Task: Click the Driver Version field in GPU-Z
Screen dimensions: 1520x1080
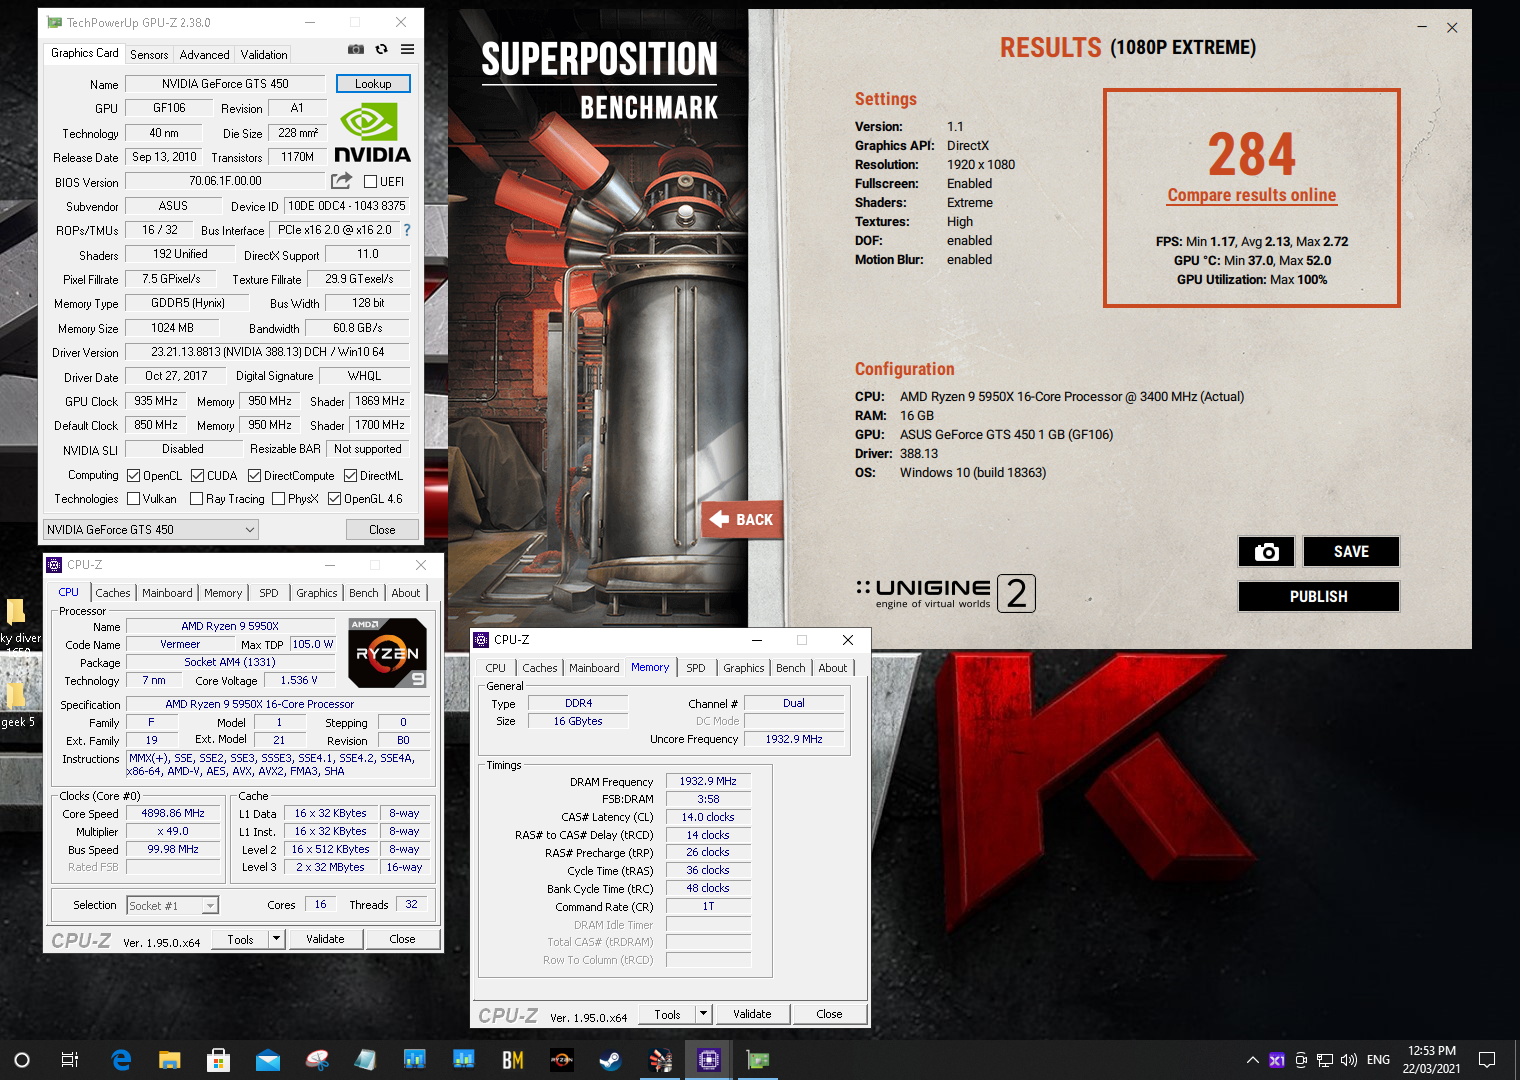Action: pyautogui.click(x=267, y=352)
